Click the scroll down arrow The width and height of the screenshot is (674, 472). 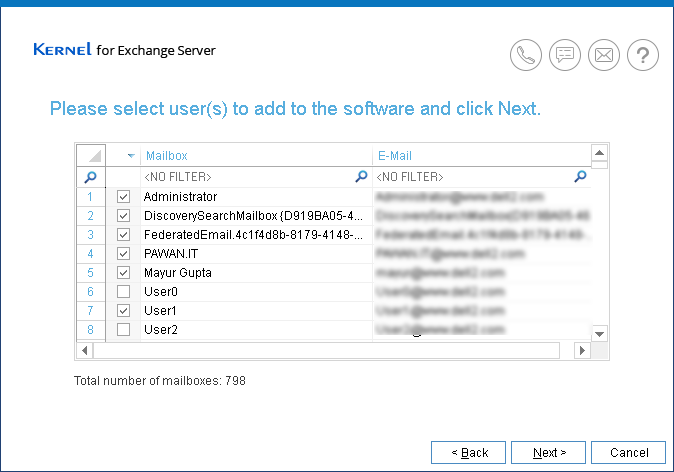coord(600,334)
